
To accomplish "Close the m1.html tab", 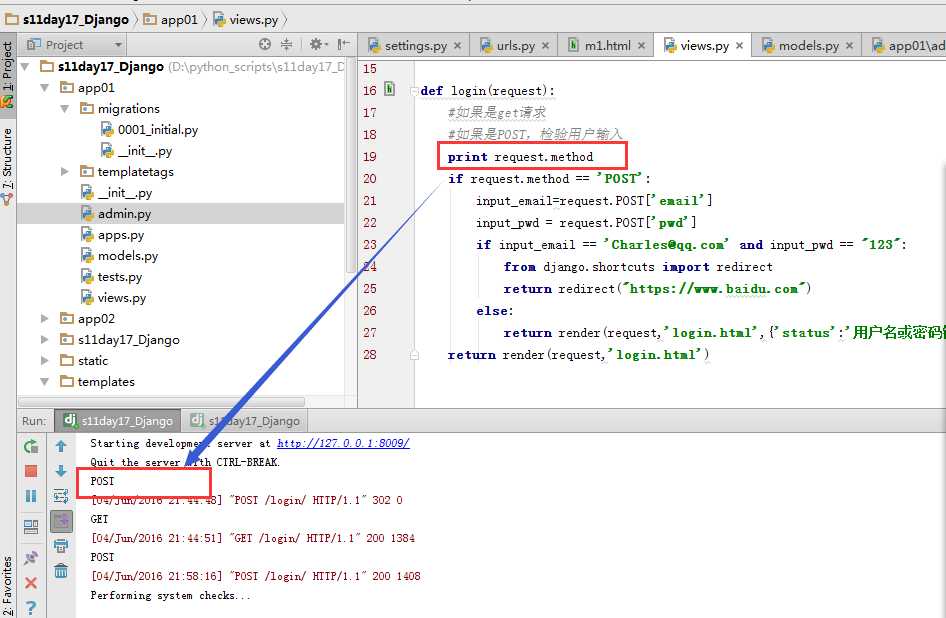I will coord(641,46).
